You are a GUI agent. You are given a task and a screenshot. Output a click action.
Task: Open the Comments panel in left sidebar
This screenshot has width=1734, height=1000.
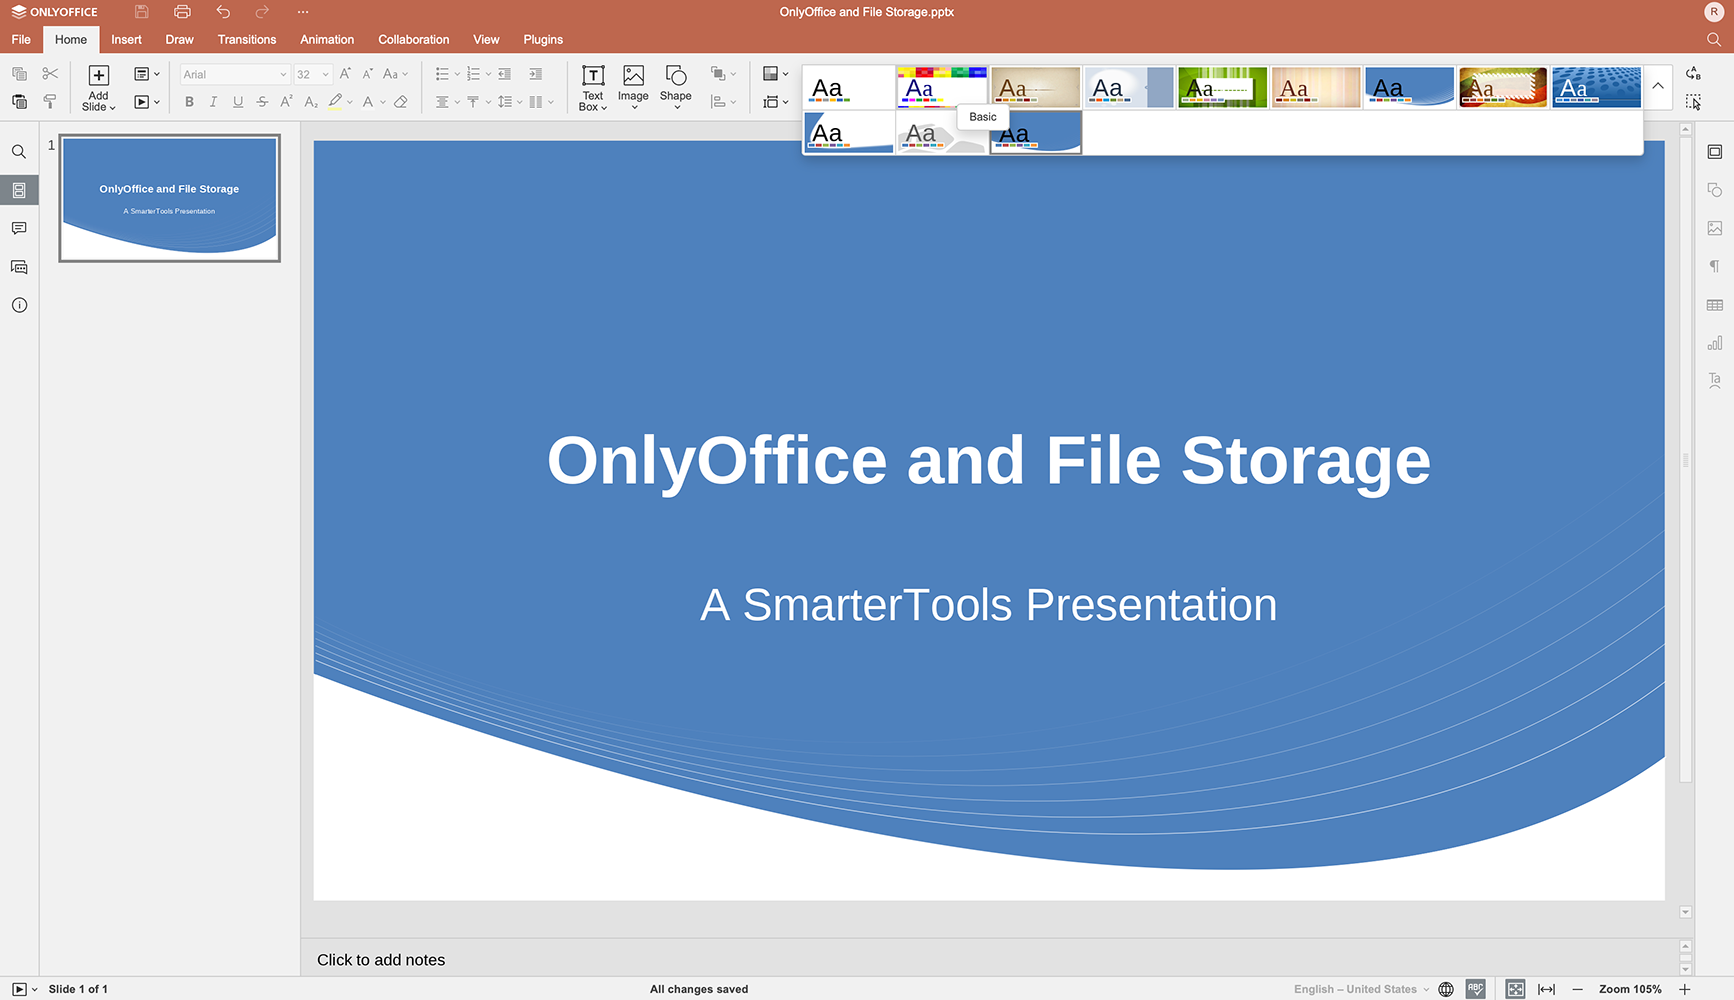pyautogui.click(x=19, y=229)
